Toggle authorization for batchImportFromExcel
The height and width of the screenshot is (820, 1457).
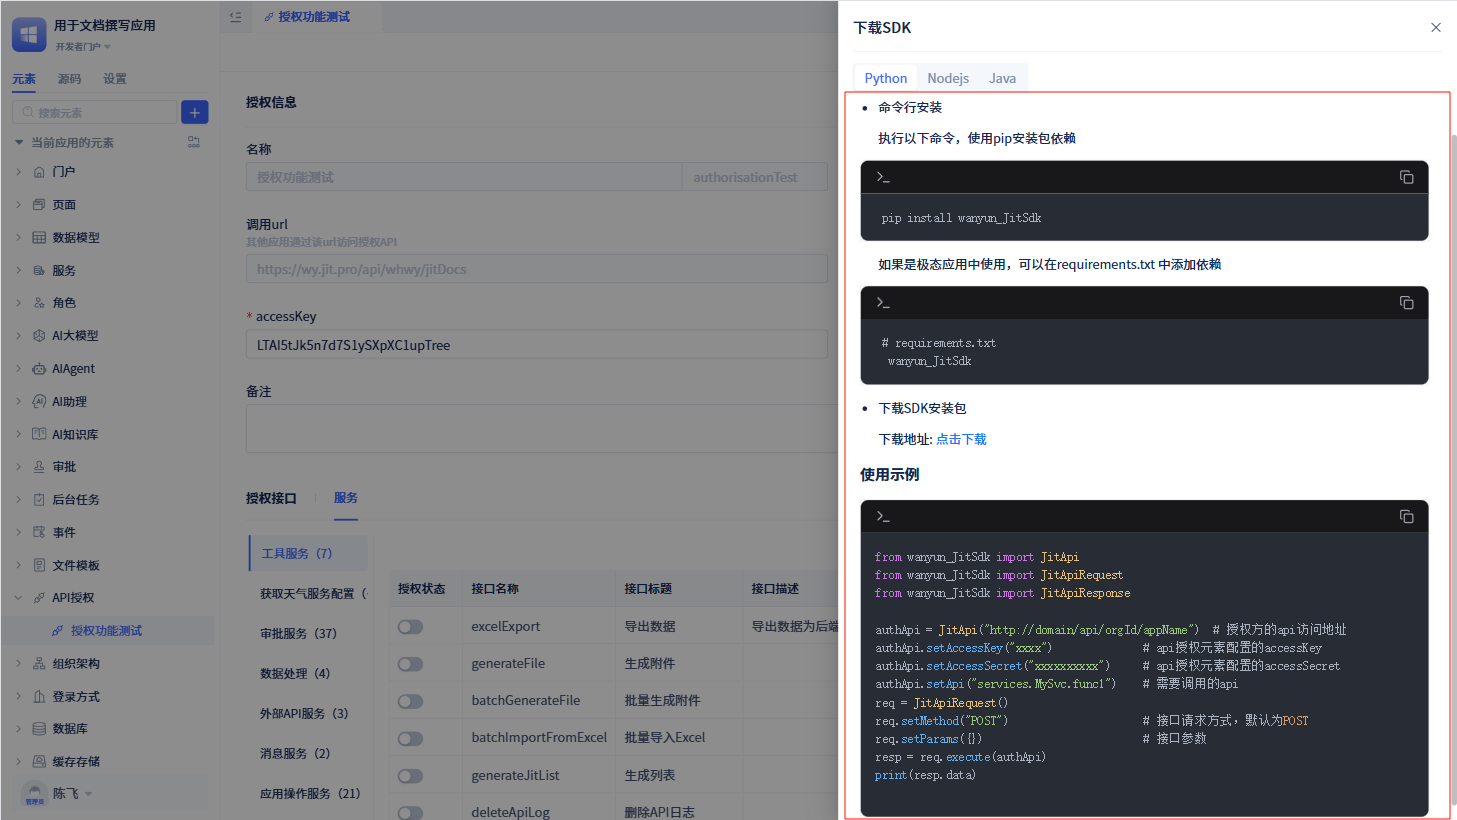410,738
